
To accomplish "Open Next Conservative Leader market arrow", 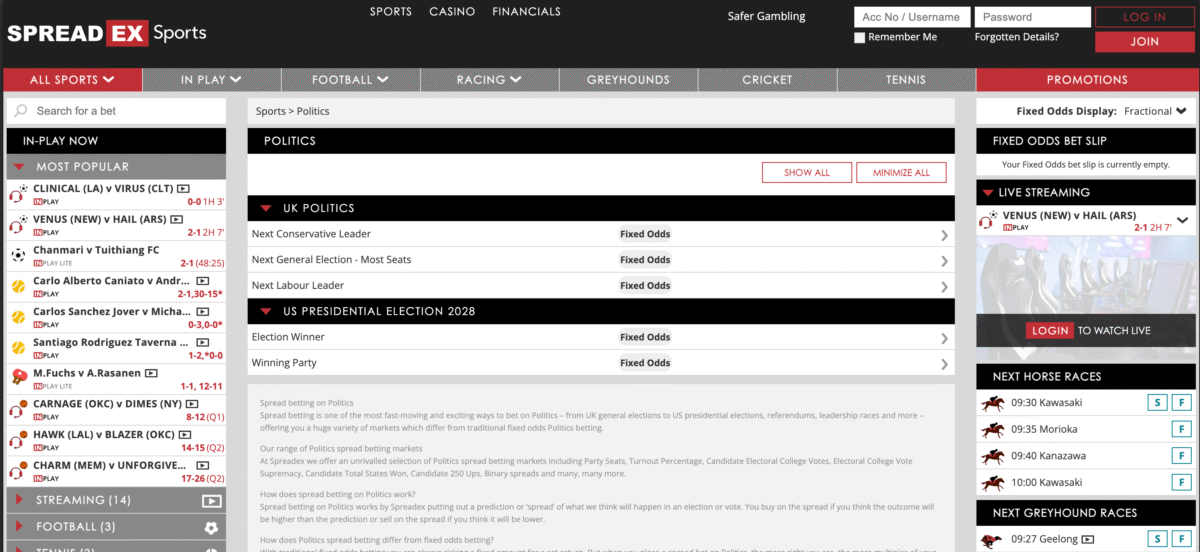I will pyautogui.click(x=944, y=235).
